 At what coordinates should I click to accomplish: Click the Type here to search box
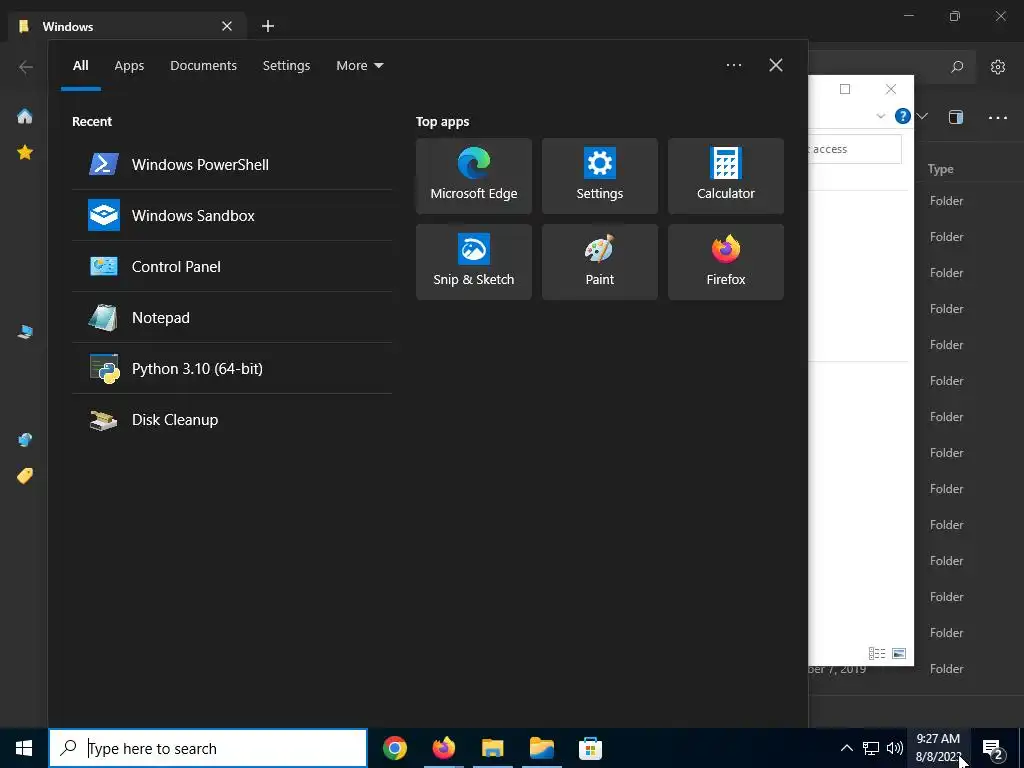(208, 748)
